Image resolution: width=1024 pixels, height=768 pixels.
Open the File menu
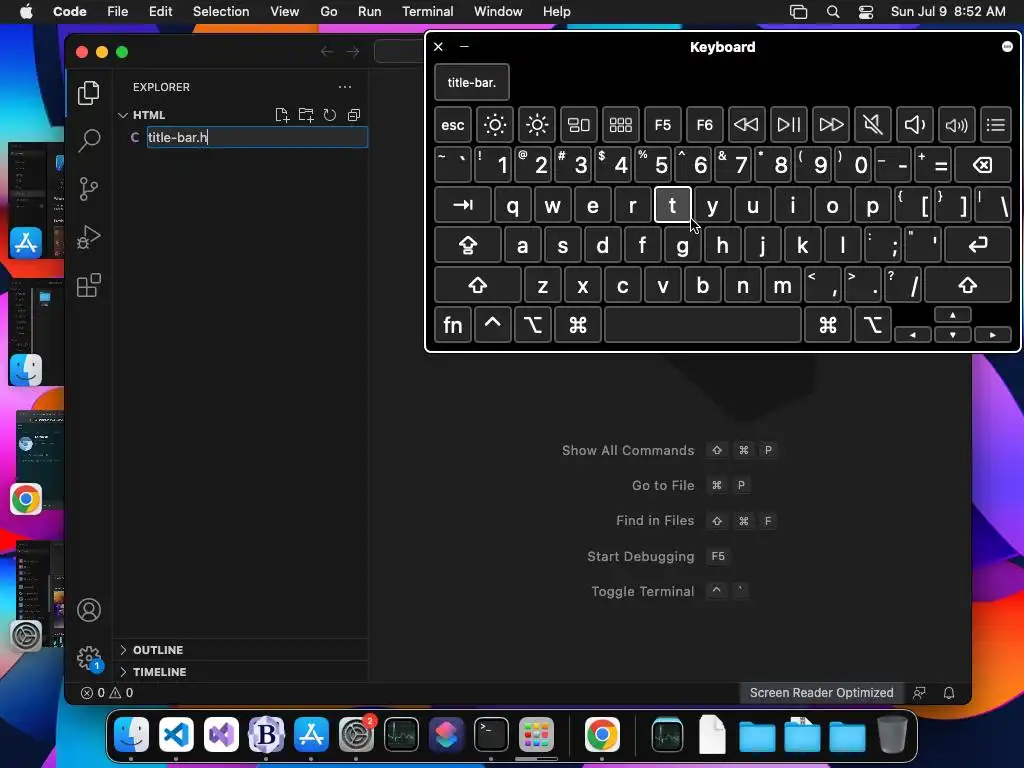[118, 11]
